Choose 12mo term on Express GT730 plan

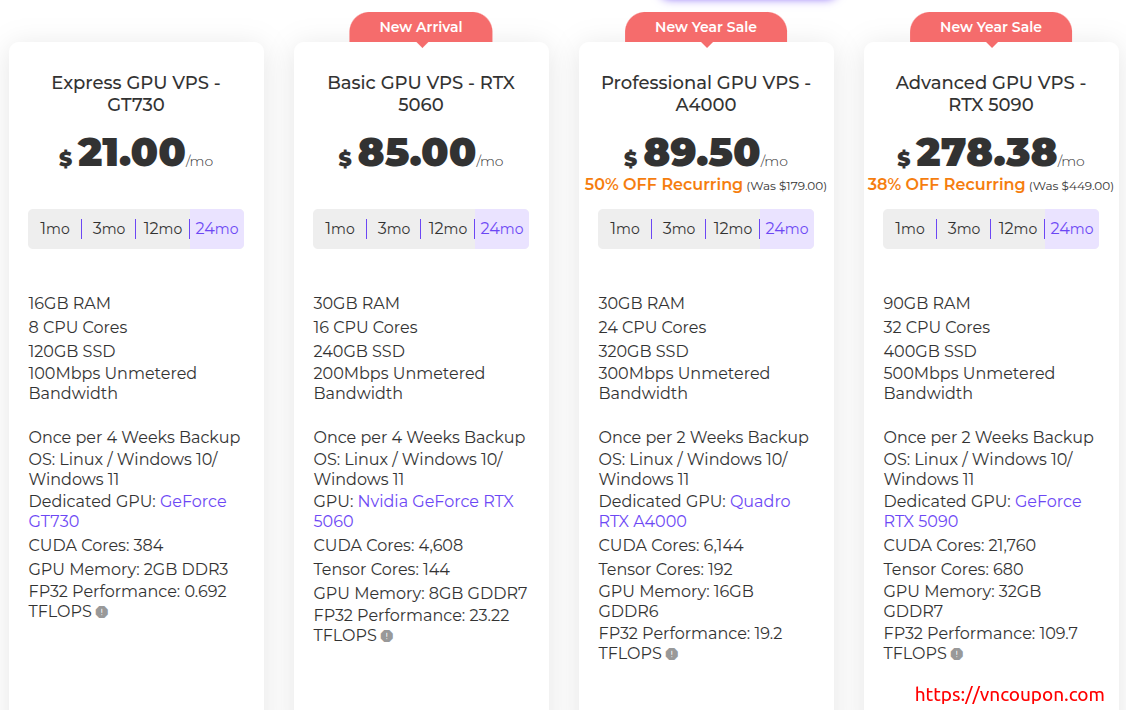[x=162, y=229]
